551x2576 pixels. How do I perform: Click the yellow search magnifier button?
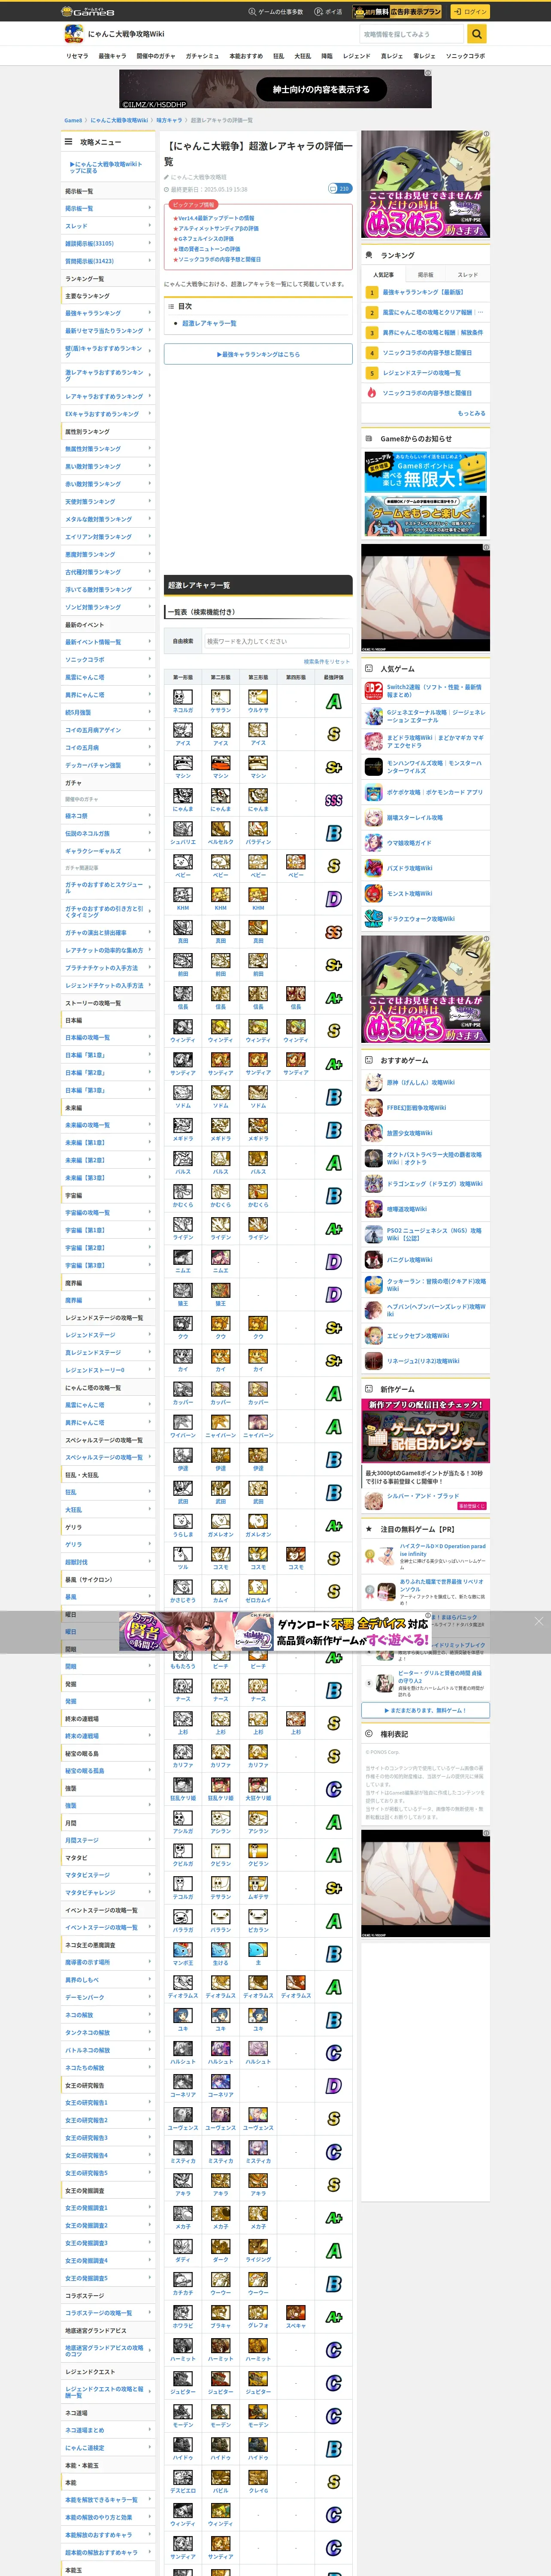477,34
